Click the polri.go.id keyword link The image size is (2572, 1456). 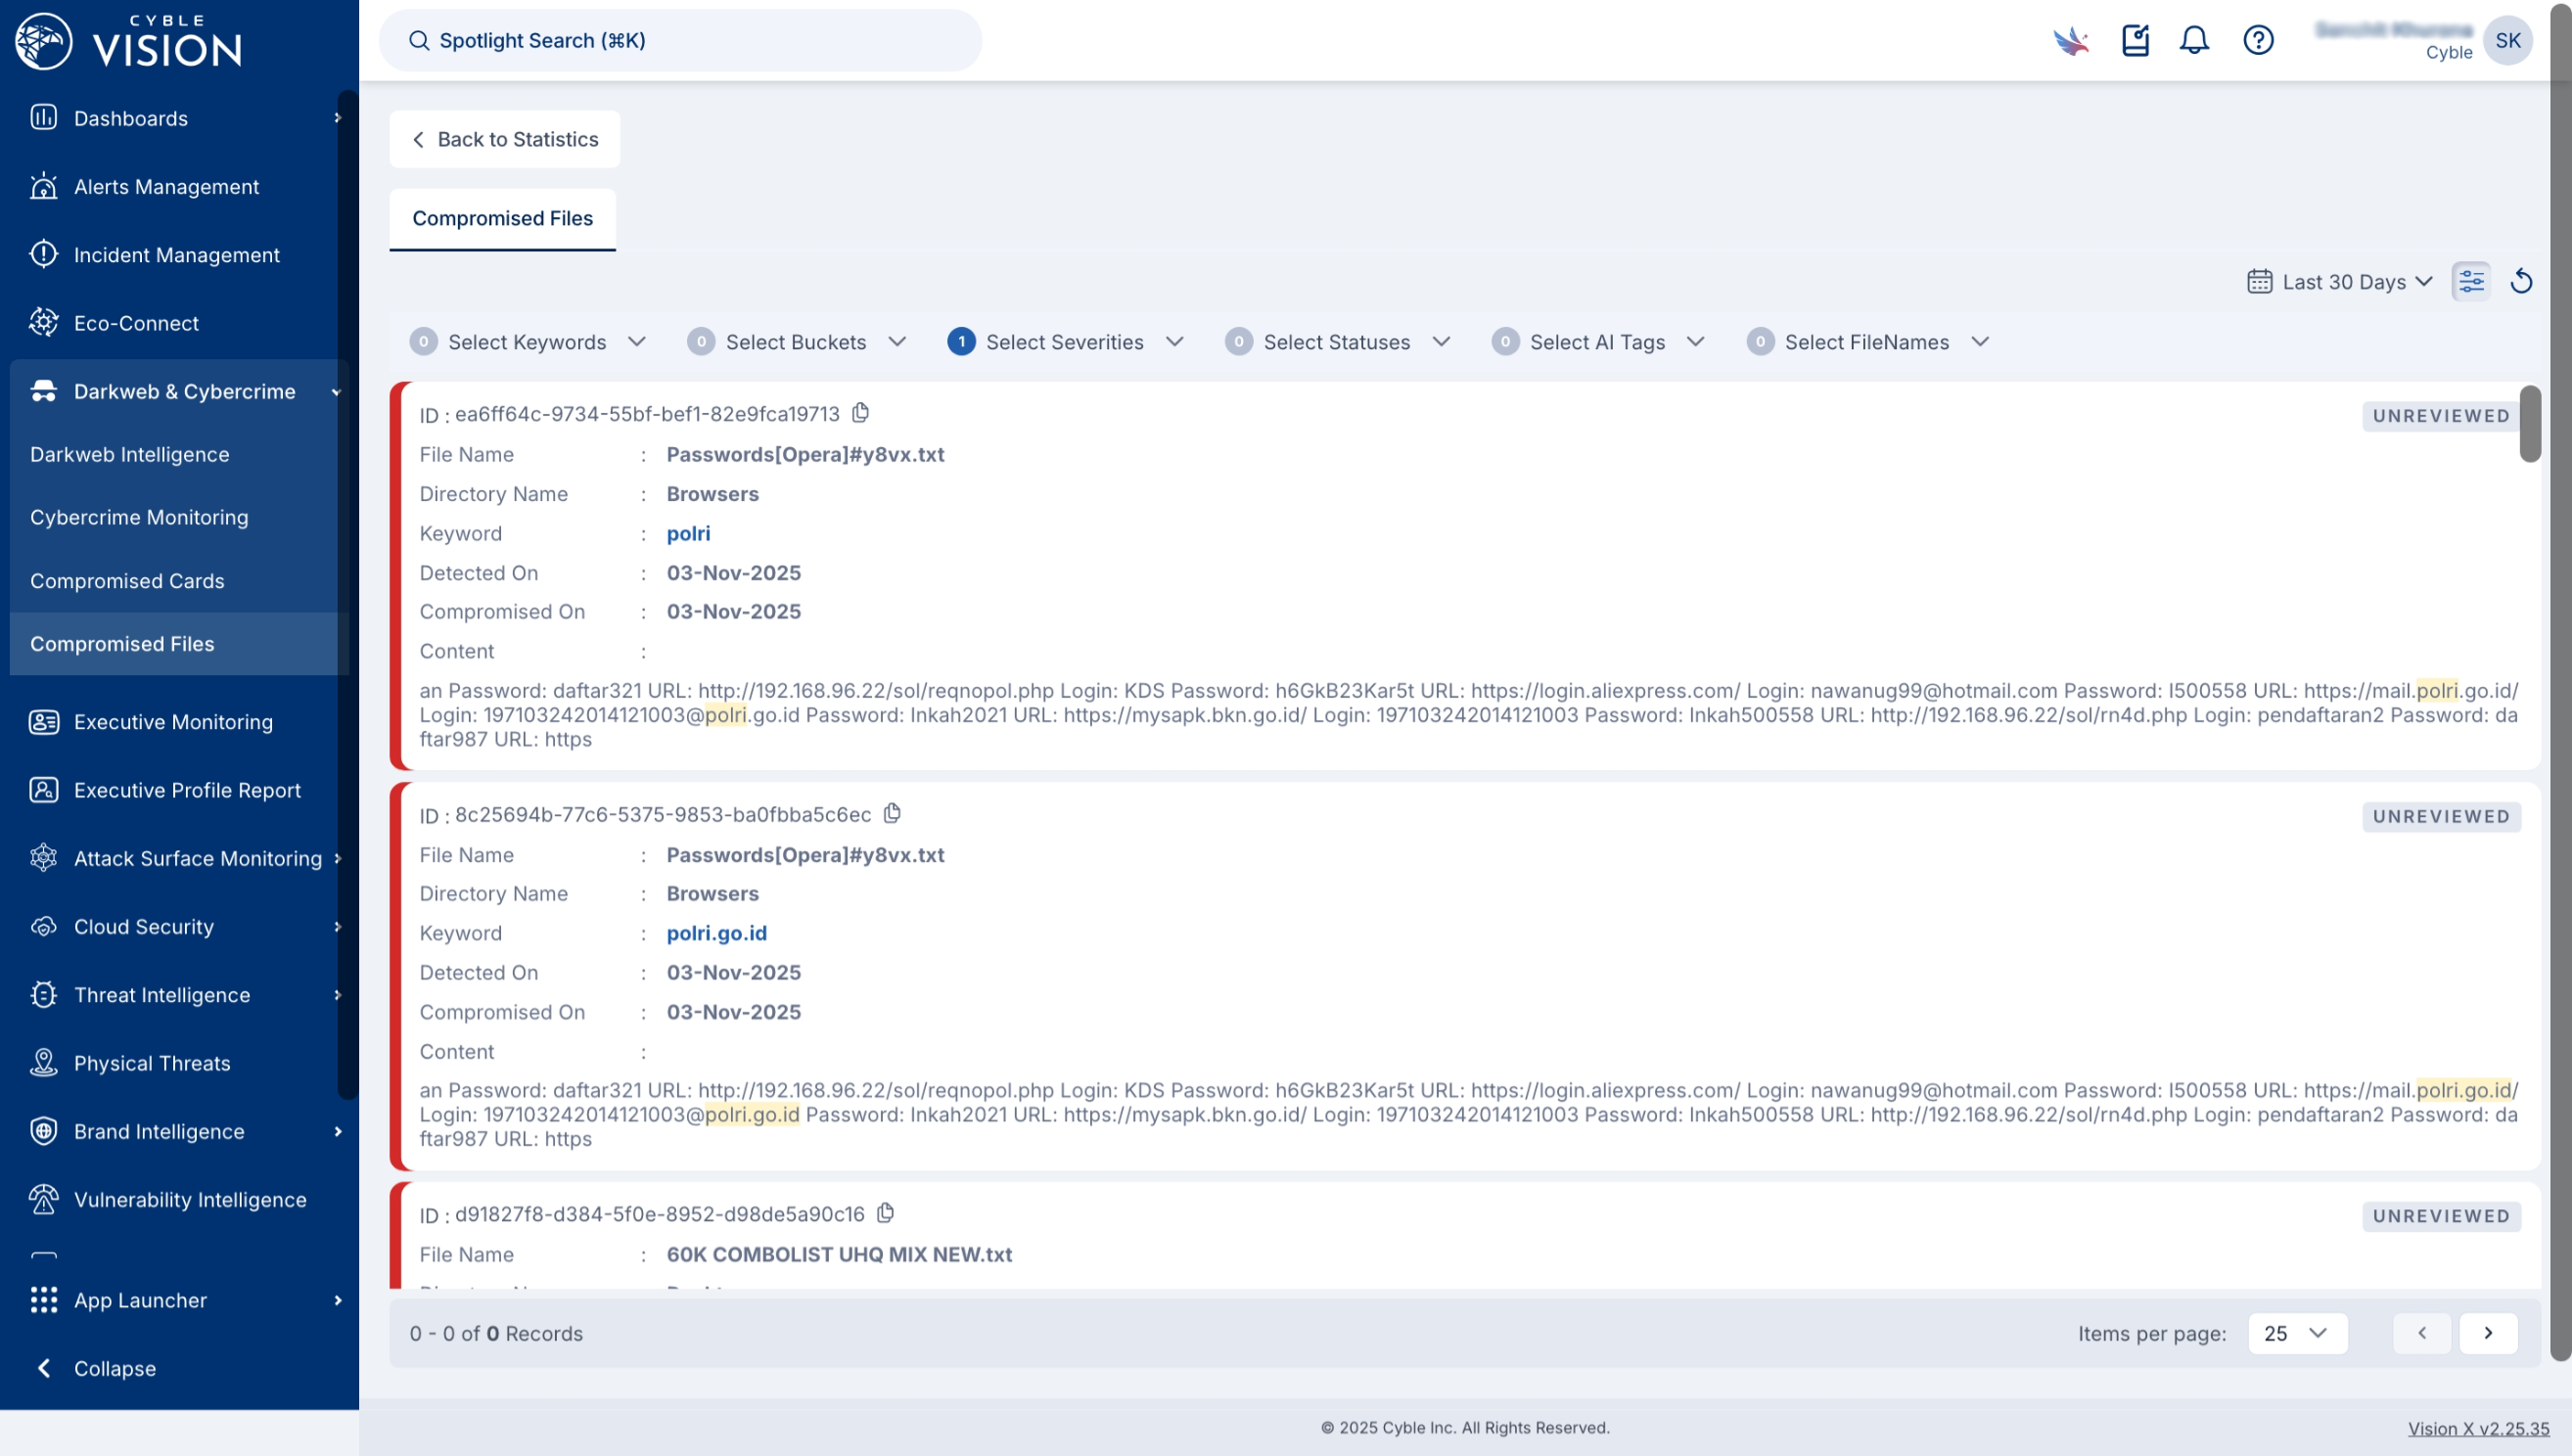717,933
